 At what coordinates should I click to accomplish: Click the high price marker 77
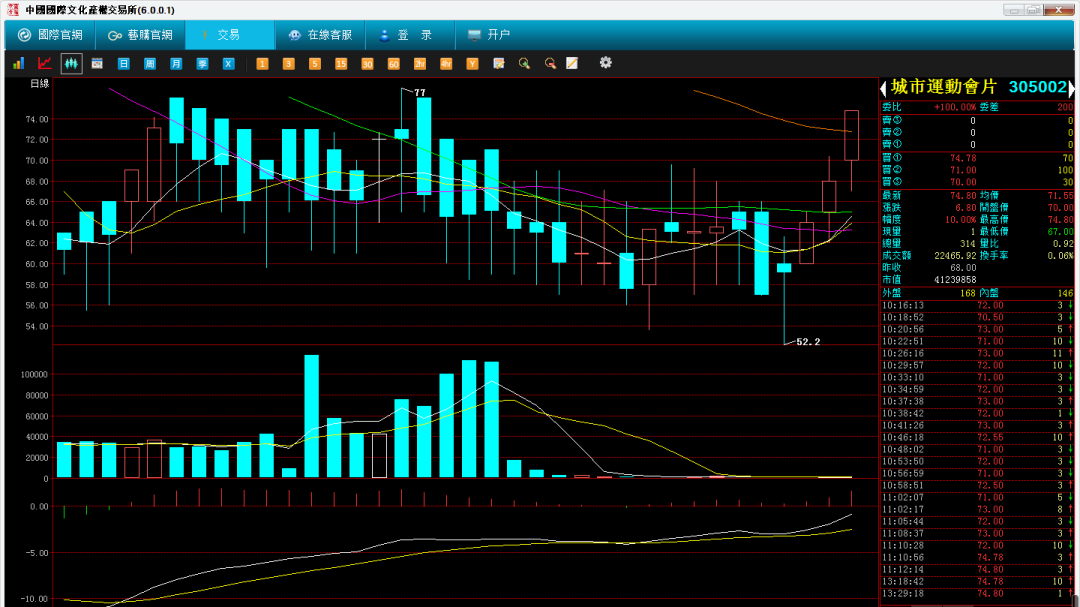coord(419,92)
